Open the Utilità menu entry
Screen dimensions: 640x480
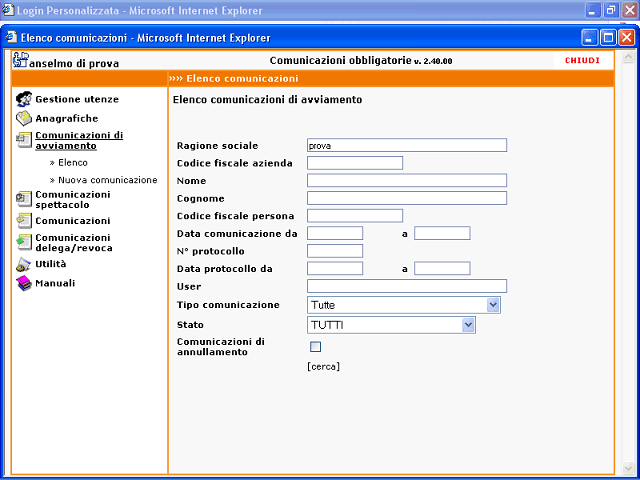click(51, 264)
